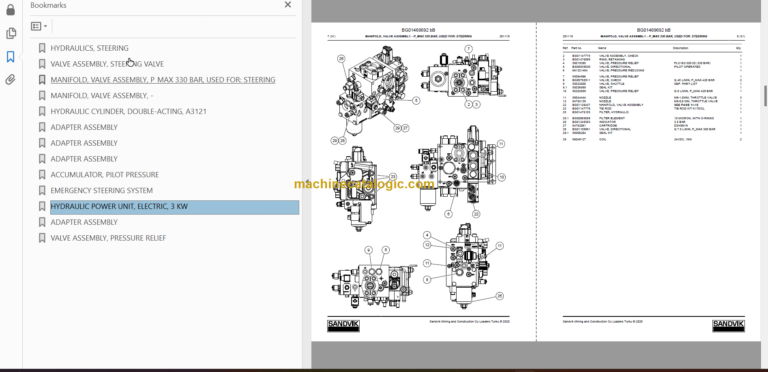Close the Bookmarks panel
Screen dimensions: 768x372
(288, 5)
